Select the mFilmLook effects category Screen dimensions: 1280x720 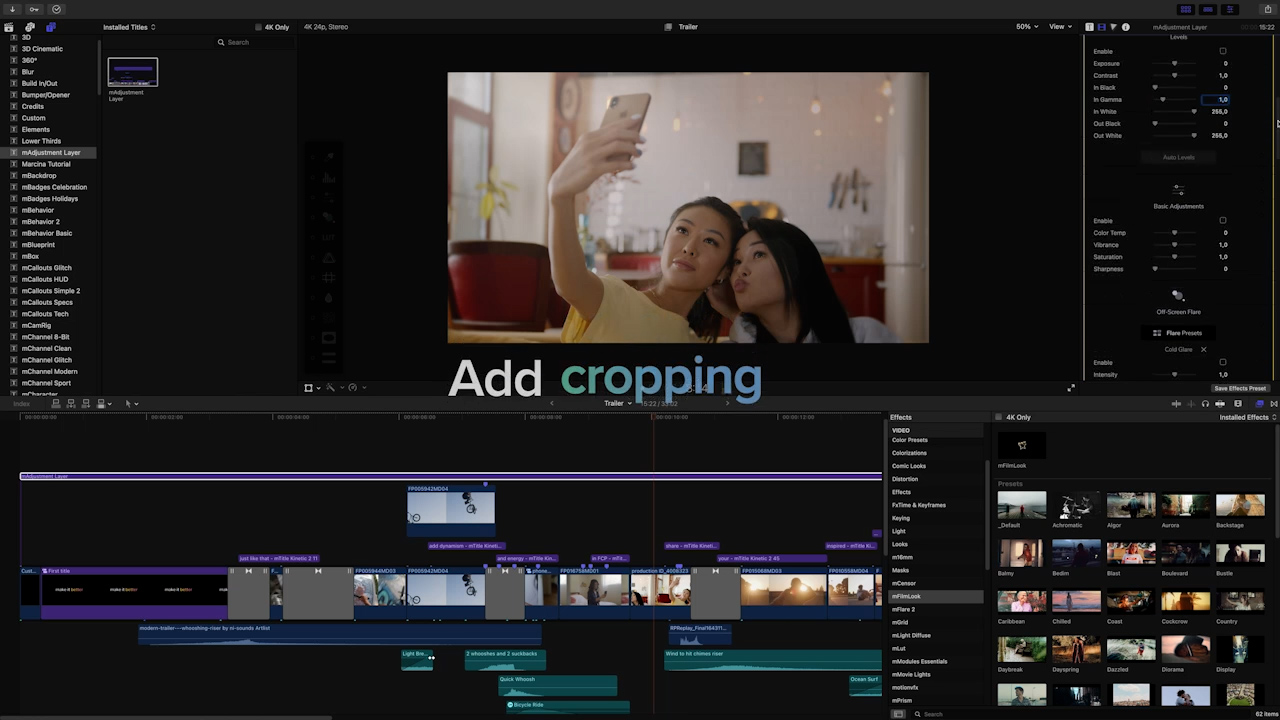coord(936,596)
